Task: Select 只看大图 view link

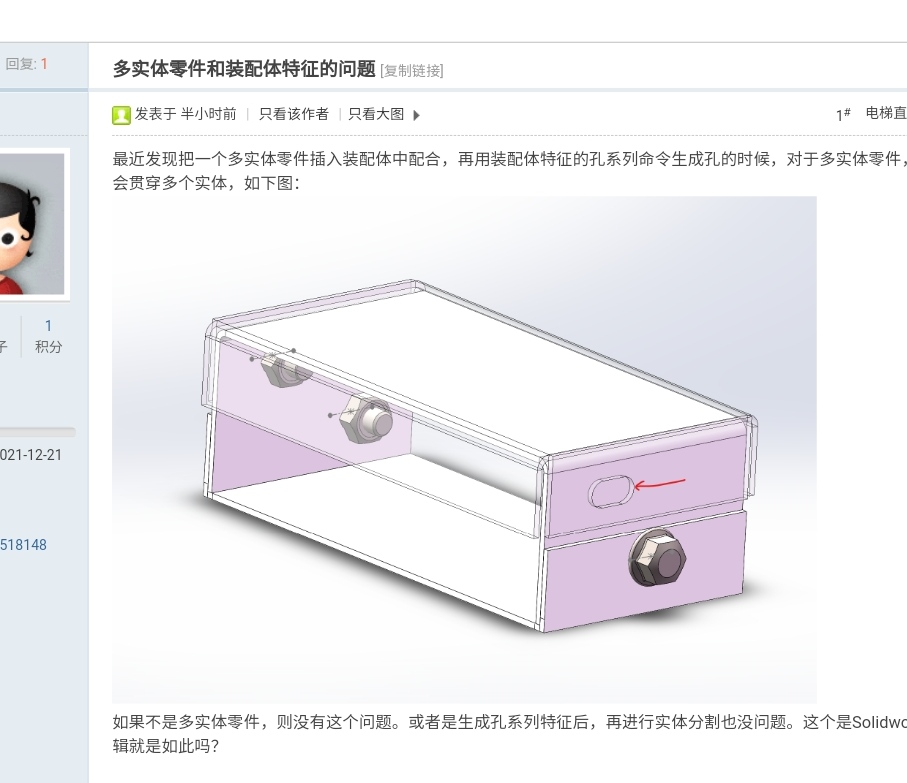Action: (376, 114)
